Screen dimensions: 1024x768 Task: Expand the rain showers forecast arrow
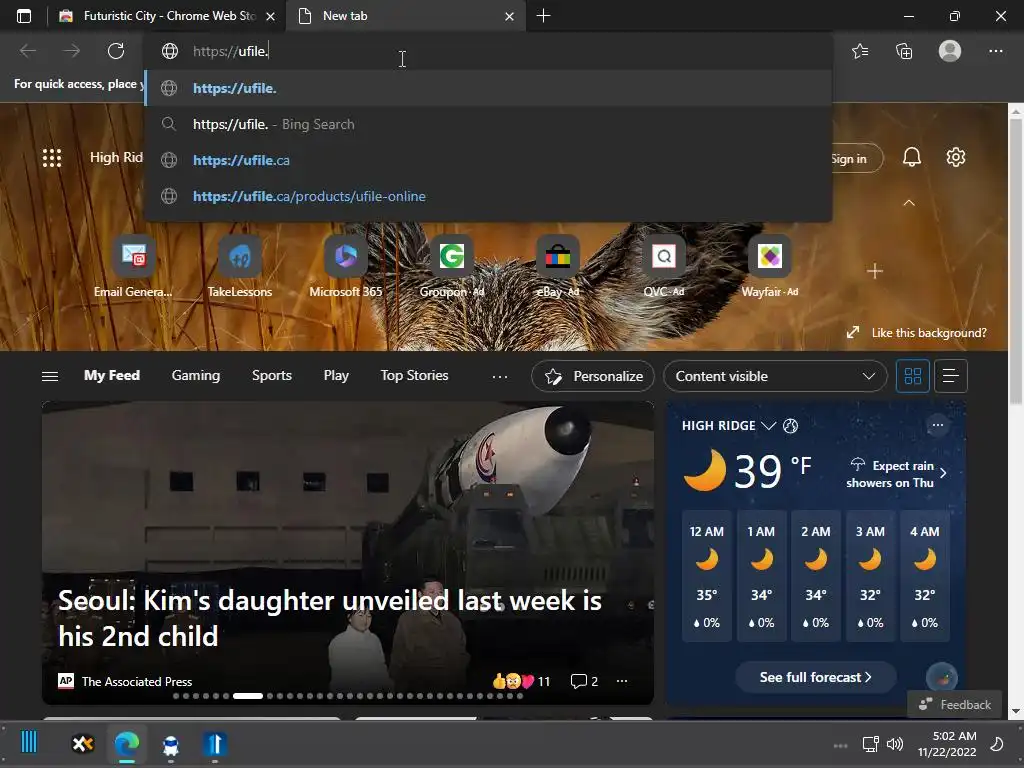[943, 473]
